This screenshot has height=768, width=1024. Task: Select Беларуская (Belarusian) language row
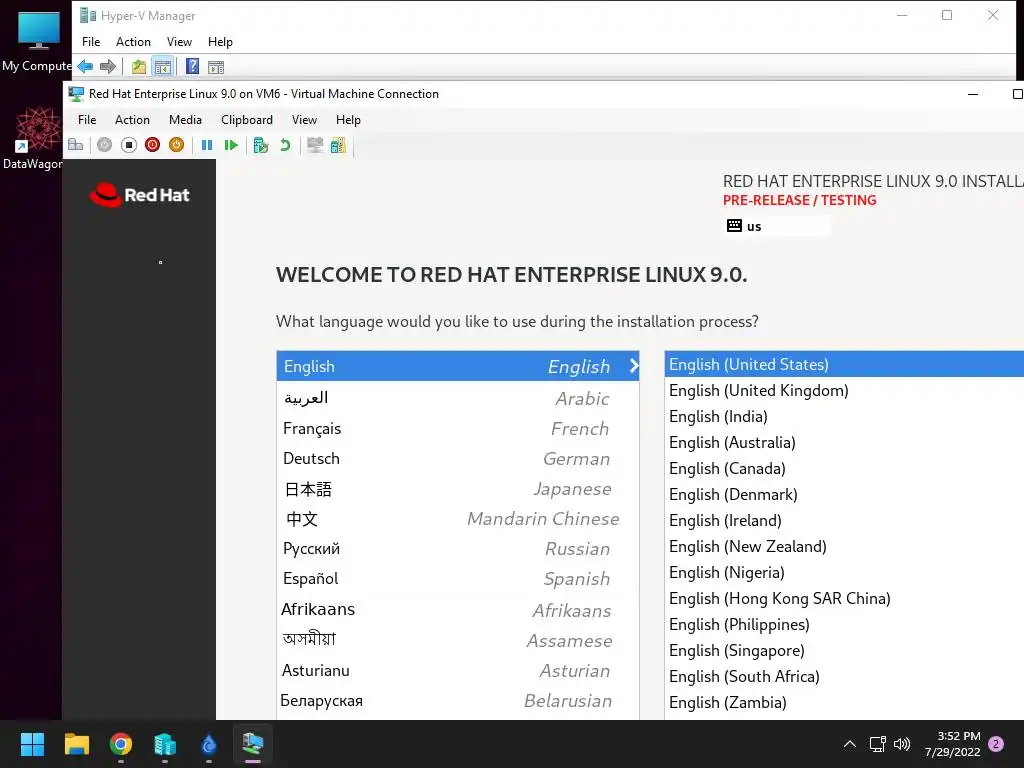point(458,700)
